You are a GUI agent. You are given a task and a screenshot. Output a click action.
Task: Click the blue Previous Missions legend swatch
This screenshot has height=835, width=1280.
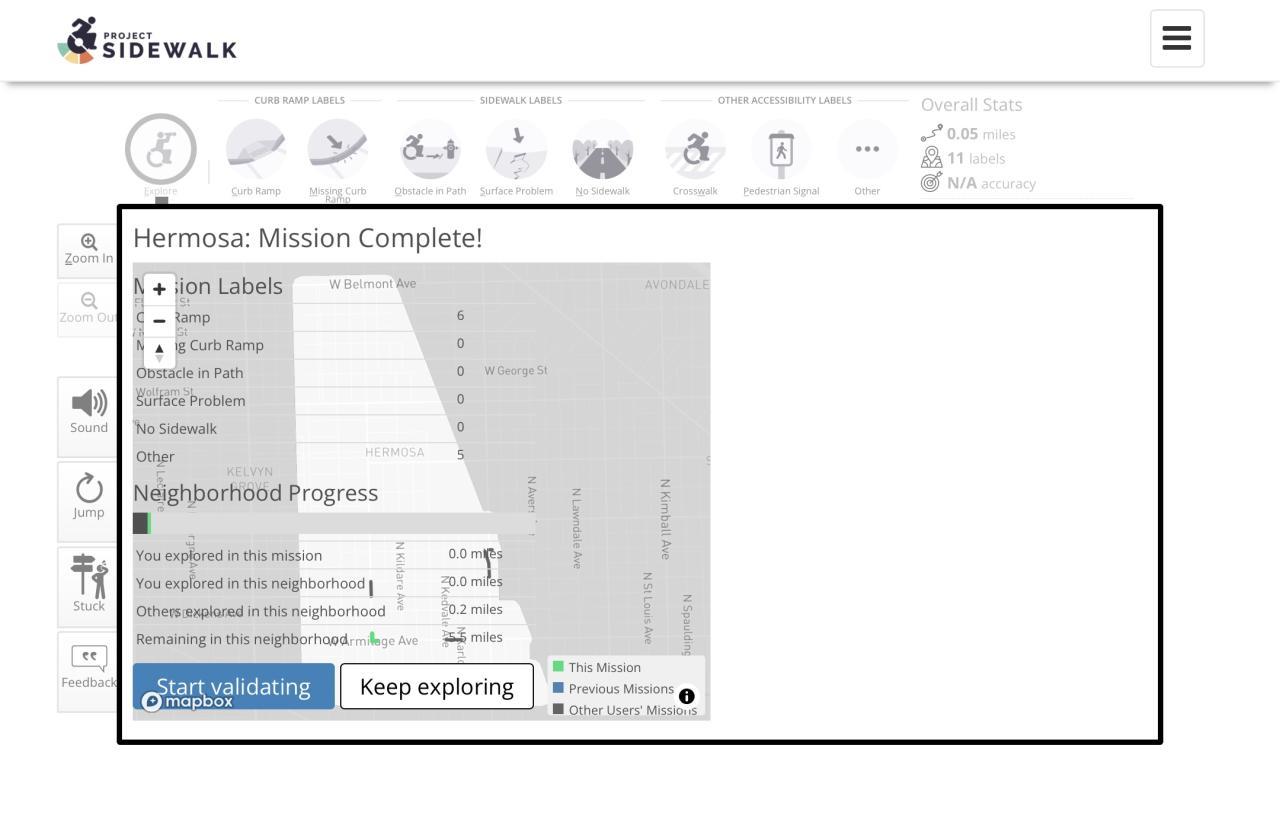pyautogui.click(x=559, y=688)
